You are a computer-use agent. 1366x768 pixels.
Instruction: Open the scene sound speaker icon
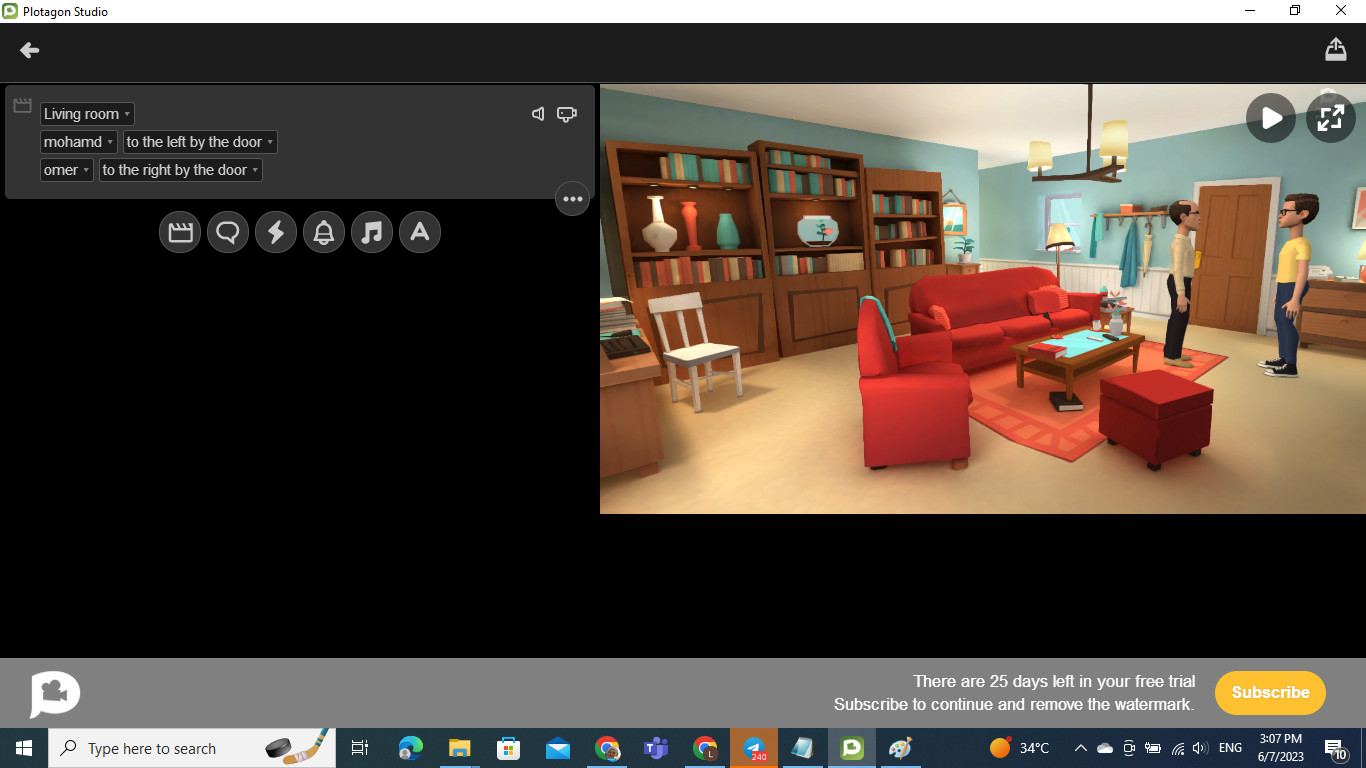click(538, 114)
